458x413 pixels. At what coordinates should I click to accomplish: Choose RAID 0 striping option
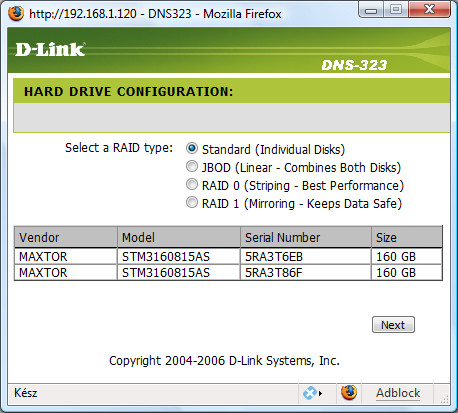[192, 184]
